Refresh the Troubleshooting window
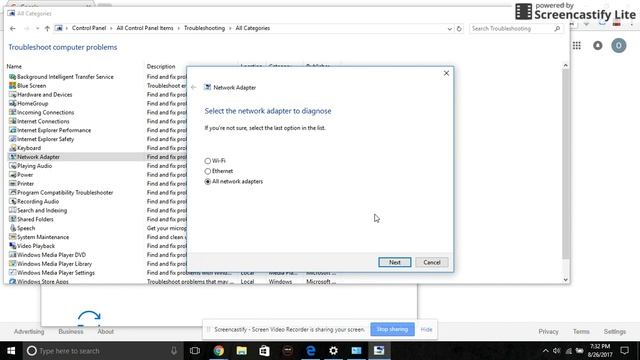The height and width of the screenshot is (360, 640). click(x=459, y=29)
